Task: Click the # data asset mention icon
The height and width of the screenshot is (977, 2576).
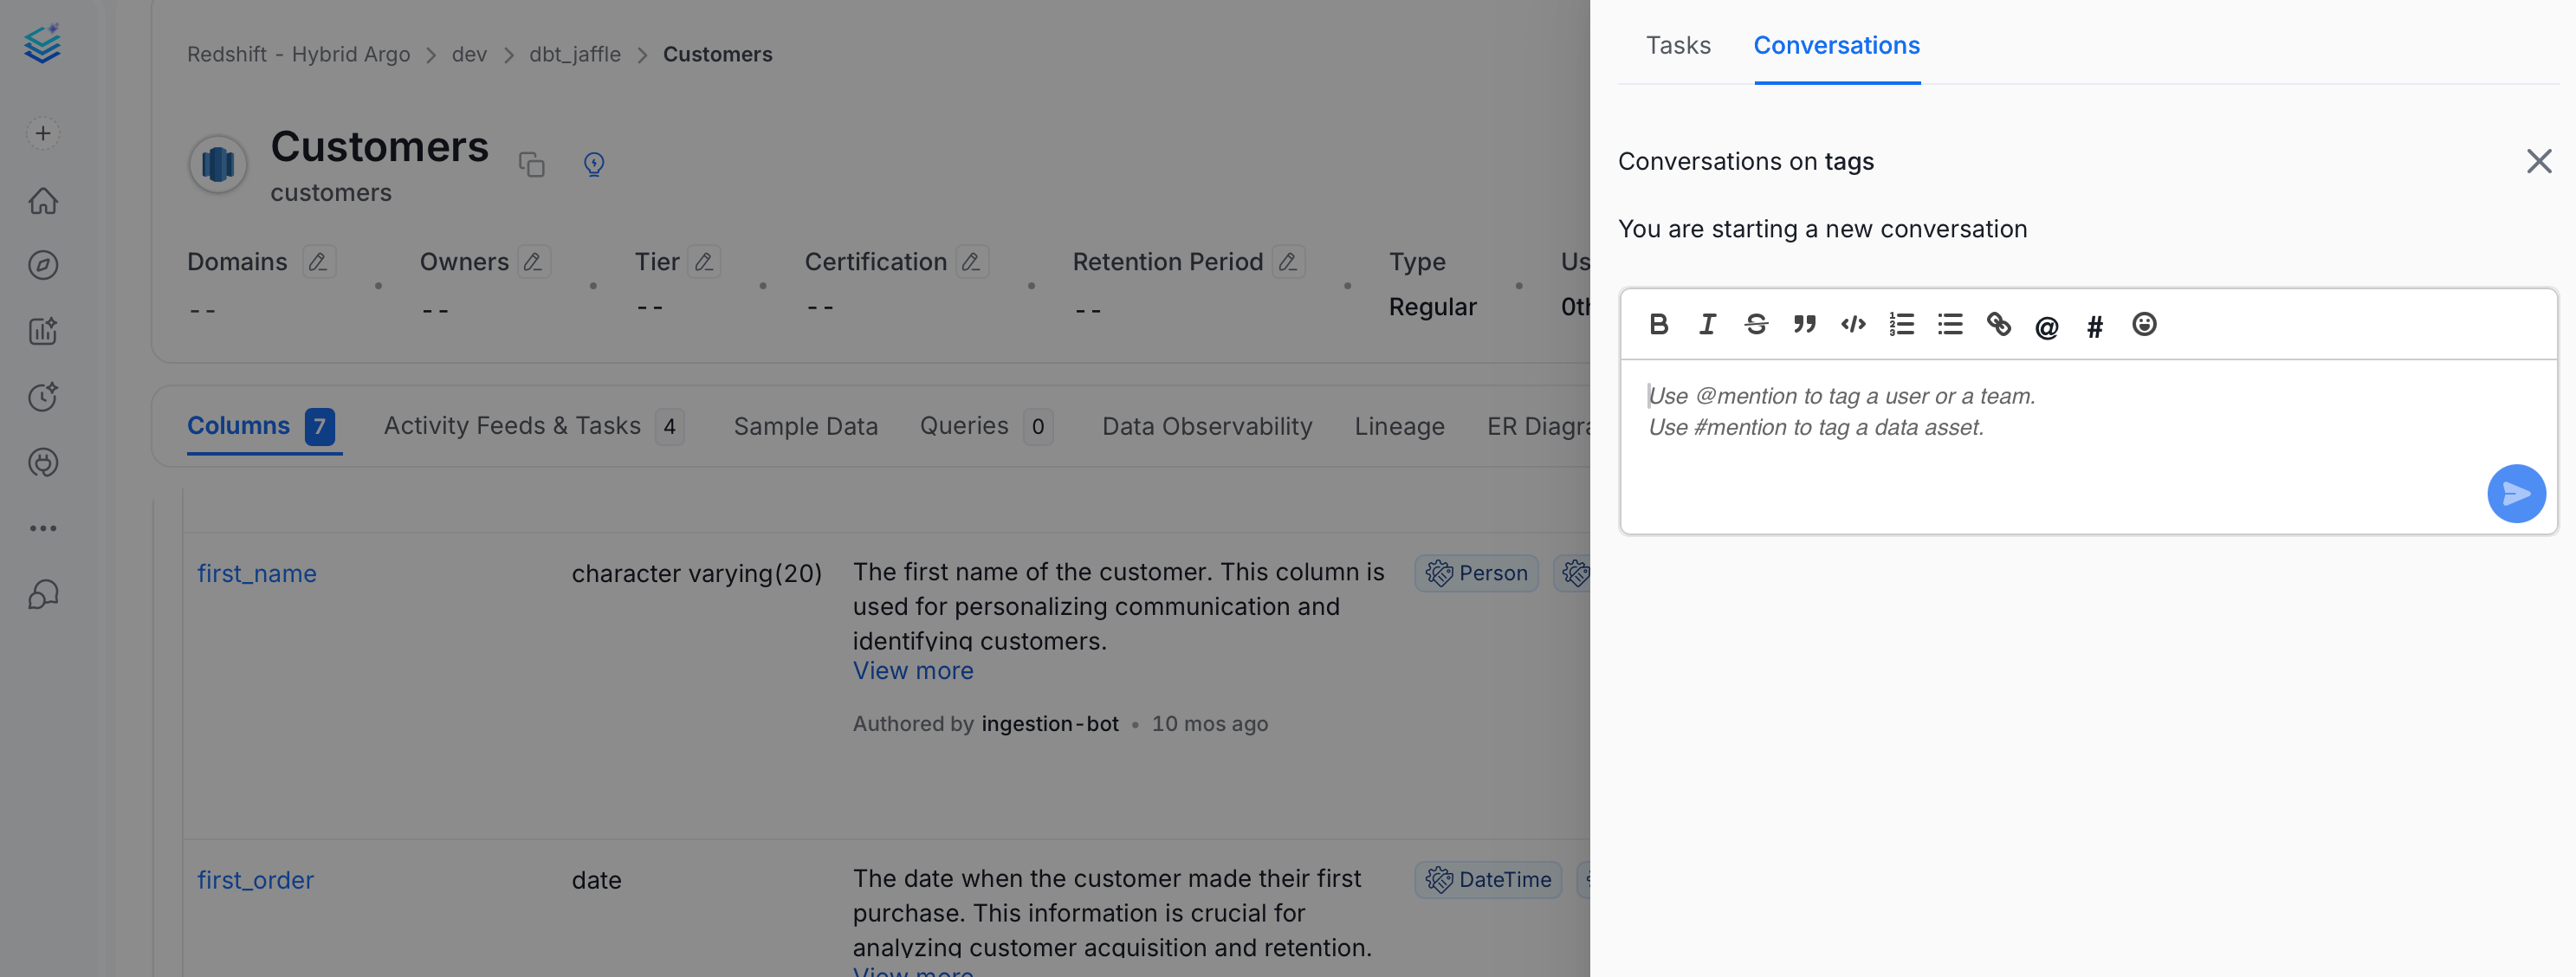Action: pos(2095,326)
